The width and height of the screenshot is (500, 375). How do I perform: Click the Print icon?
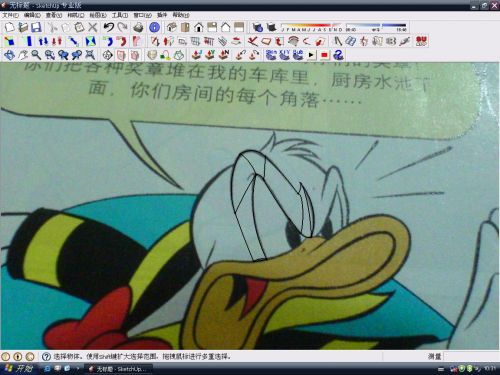[138, 27]
